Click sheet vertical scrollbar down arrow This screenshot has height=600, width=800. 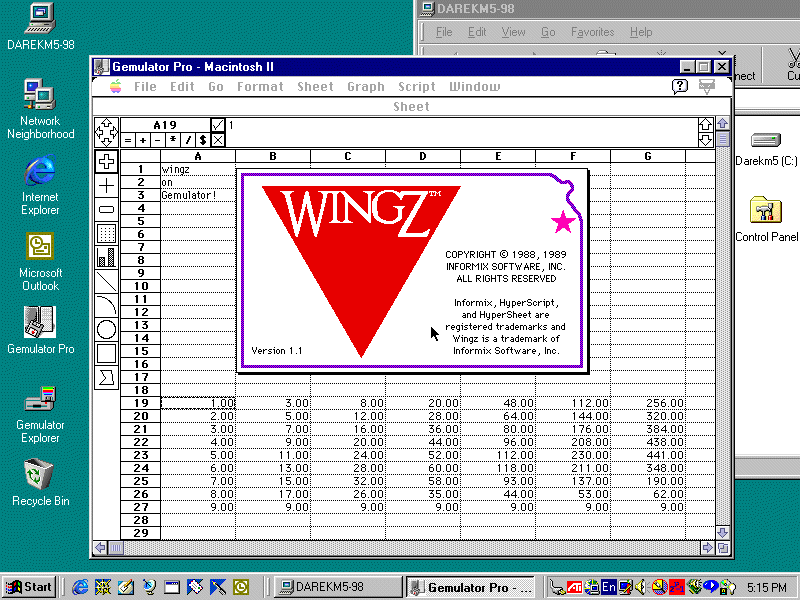pyautogui.click(x=722, y=533)
